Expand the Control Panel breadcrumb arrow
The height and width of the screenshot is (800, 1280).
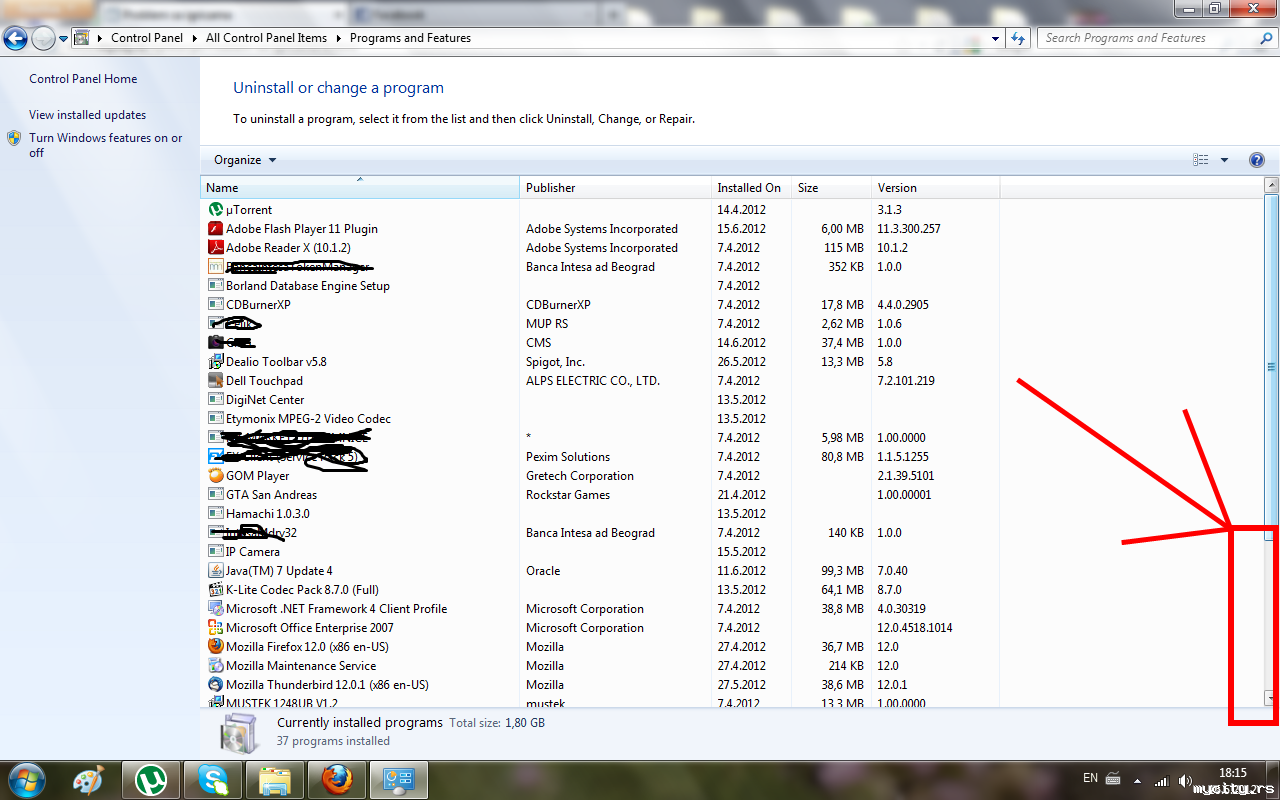pos(194,38)
